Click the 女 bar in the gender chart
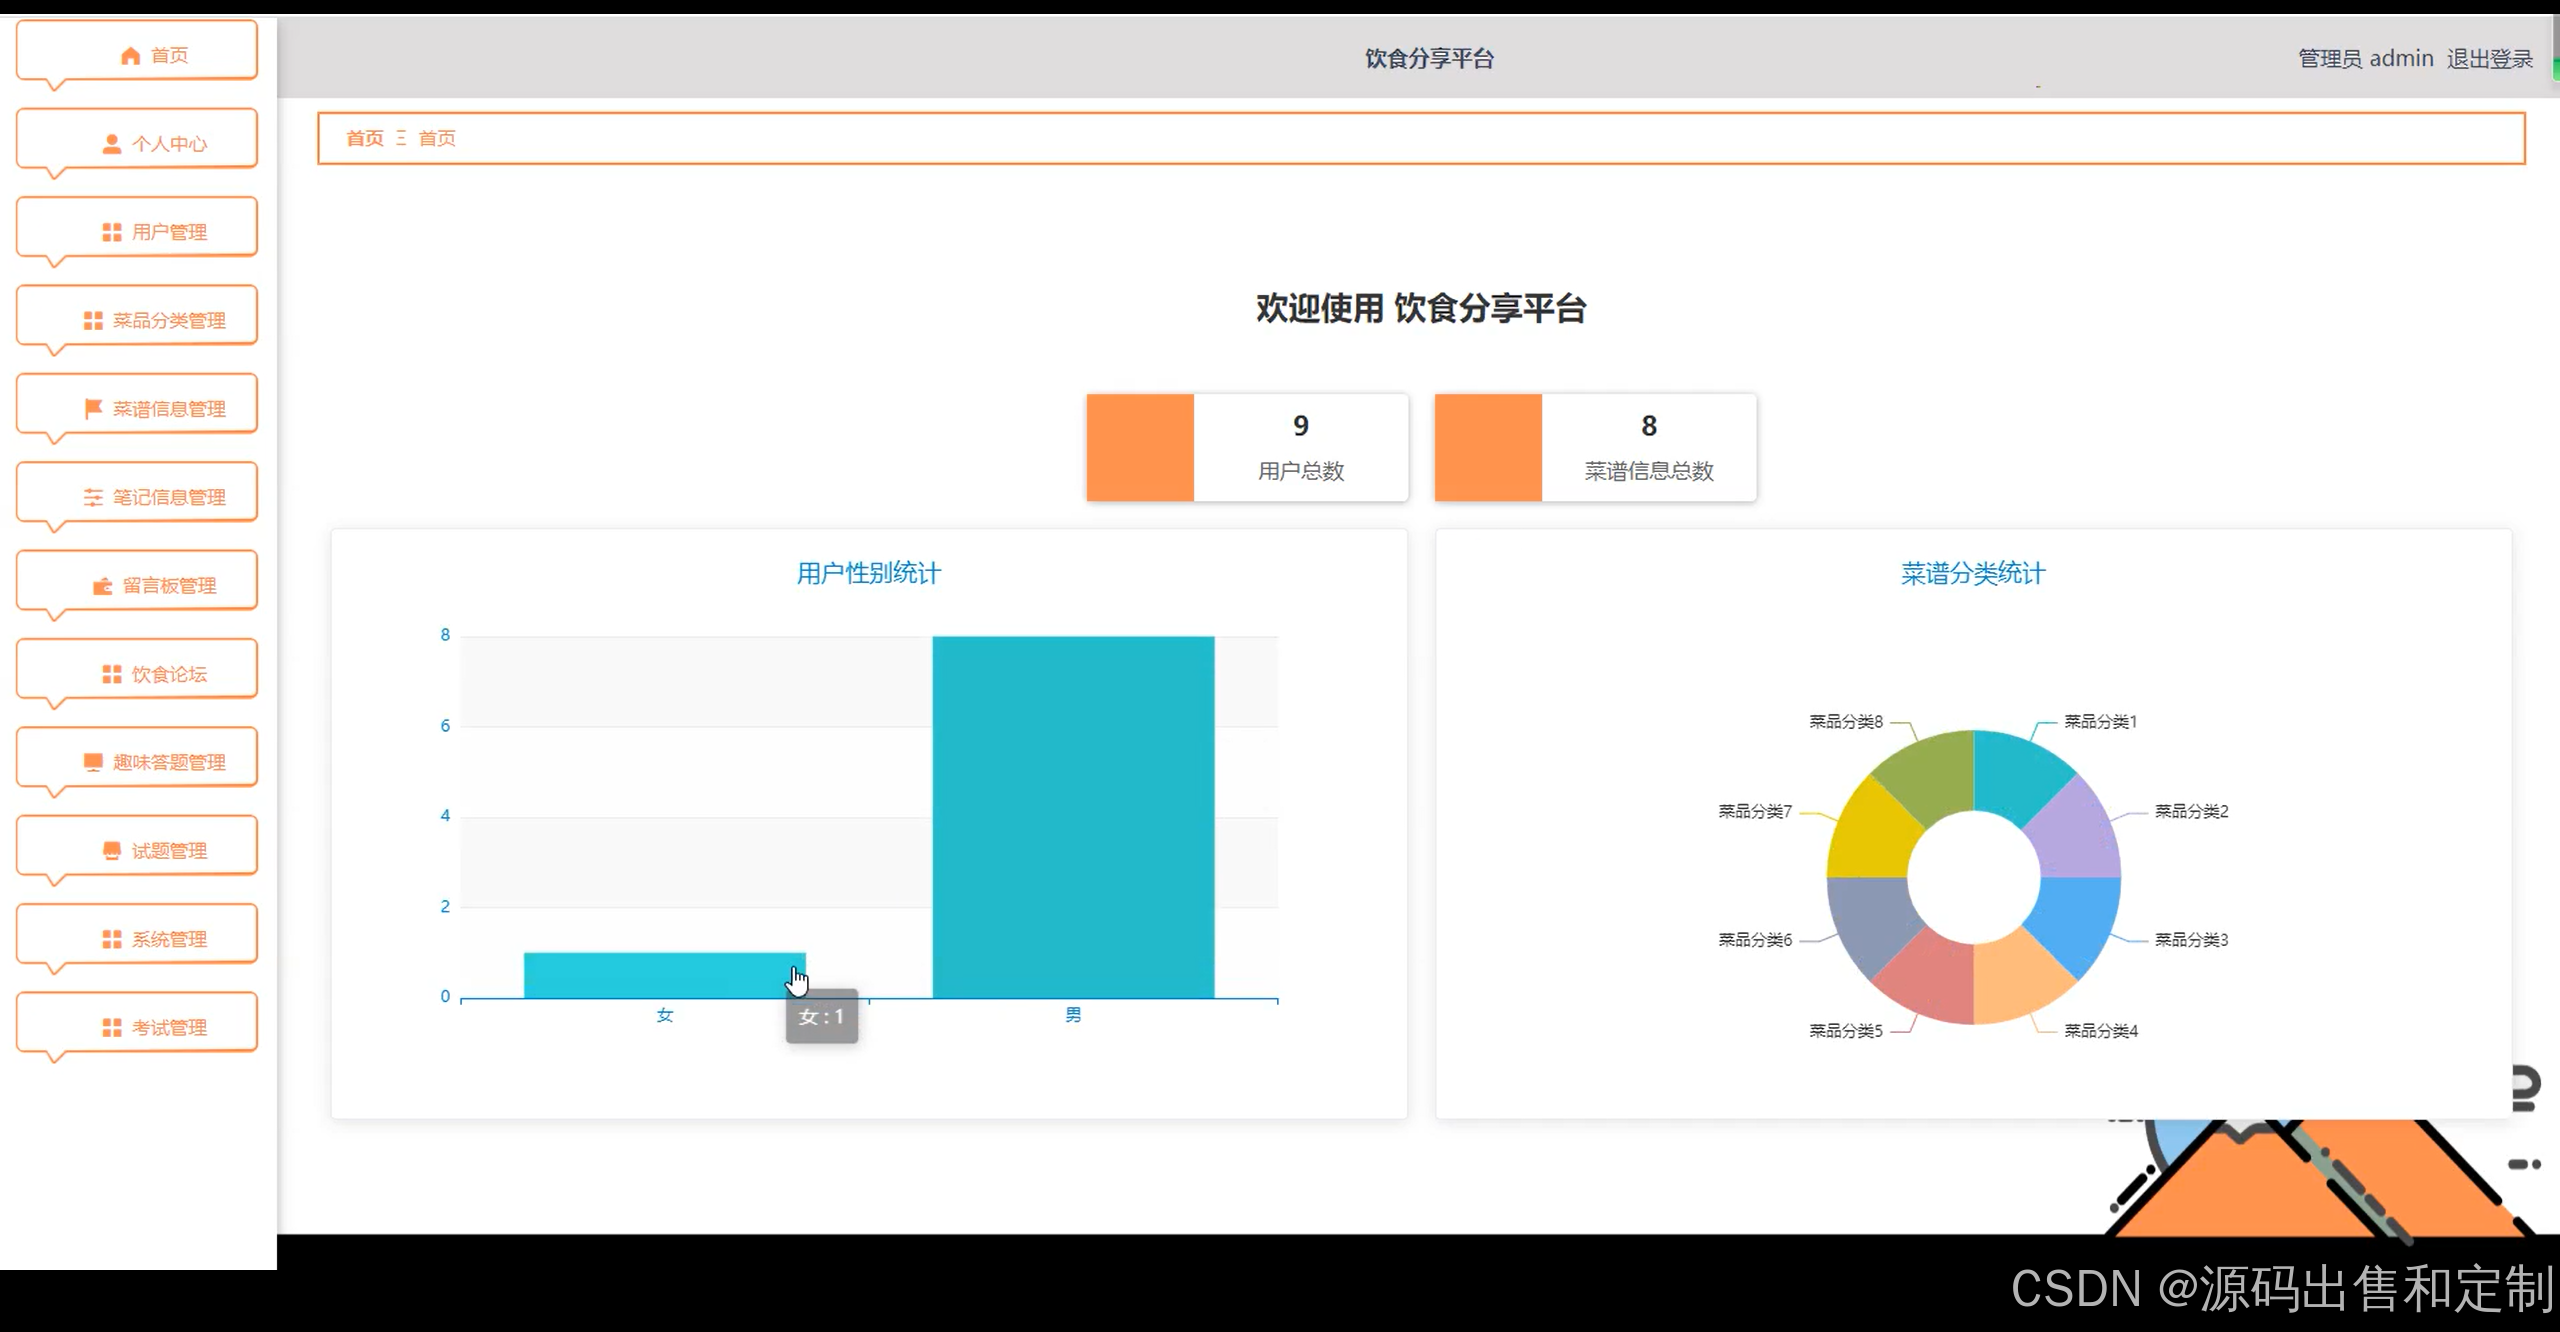The height and width of the screenshot is (1332, 2560). click(x=664, y=975)
